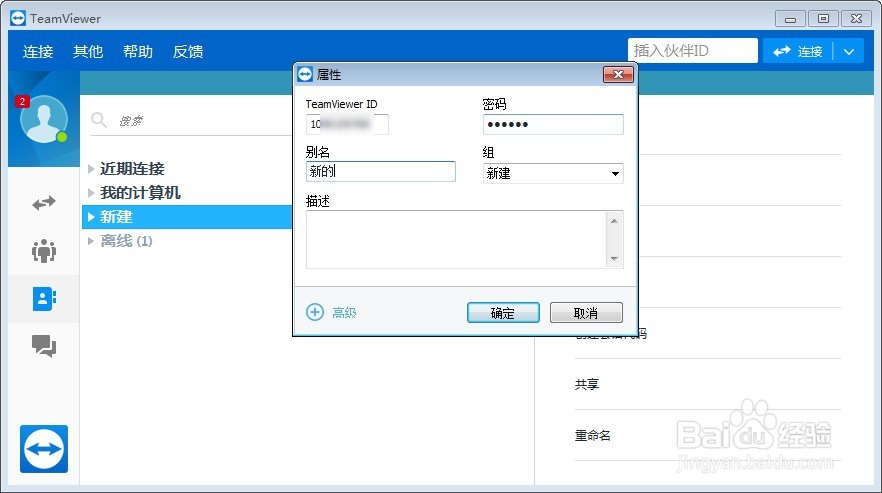Open the 连接 menu

(38, 52)
